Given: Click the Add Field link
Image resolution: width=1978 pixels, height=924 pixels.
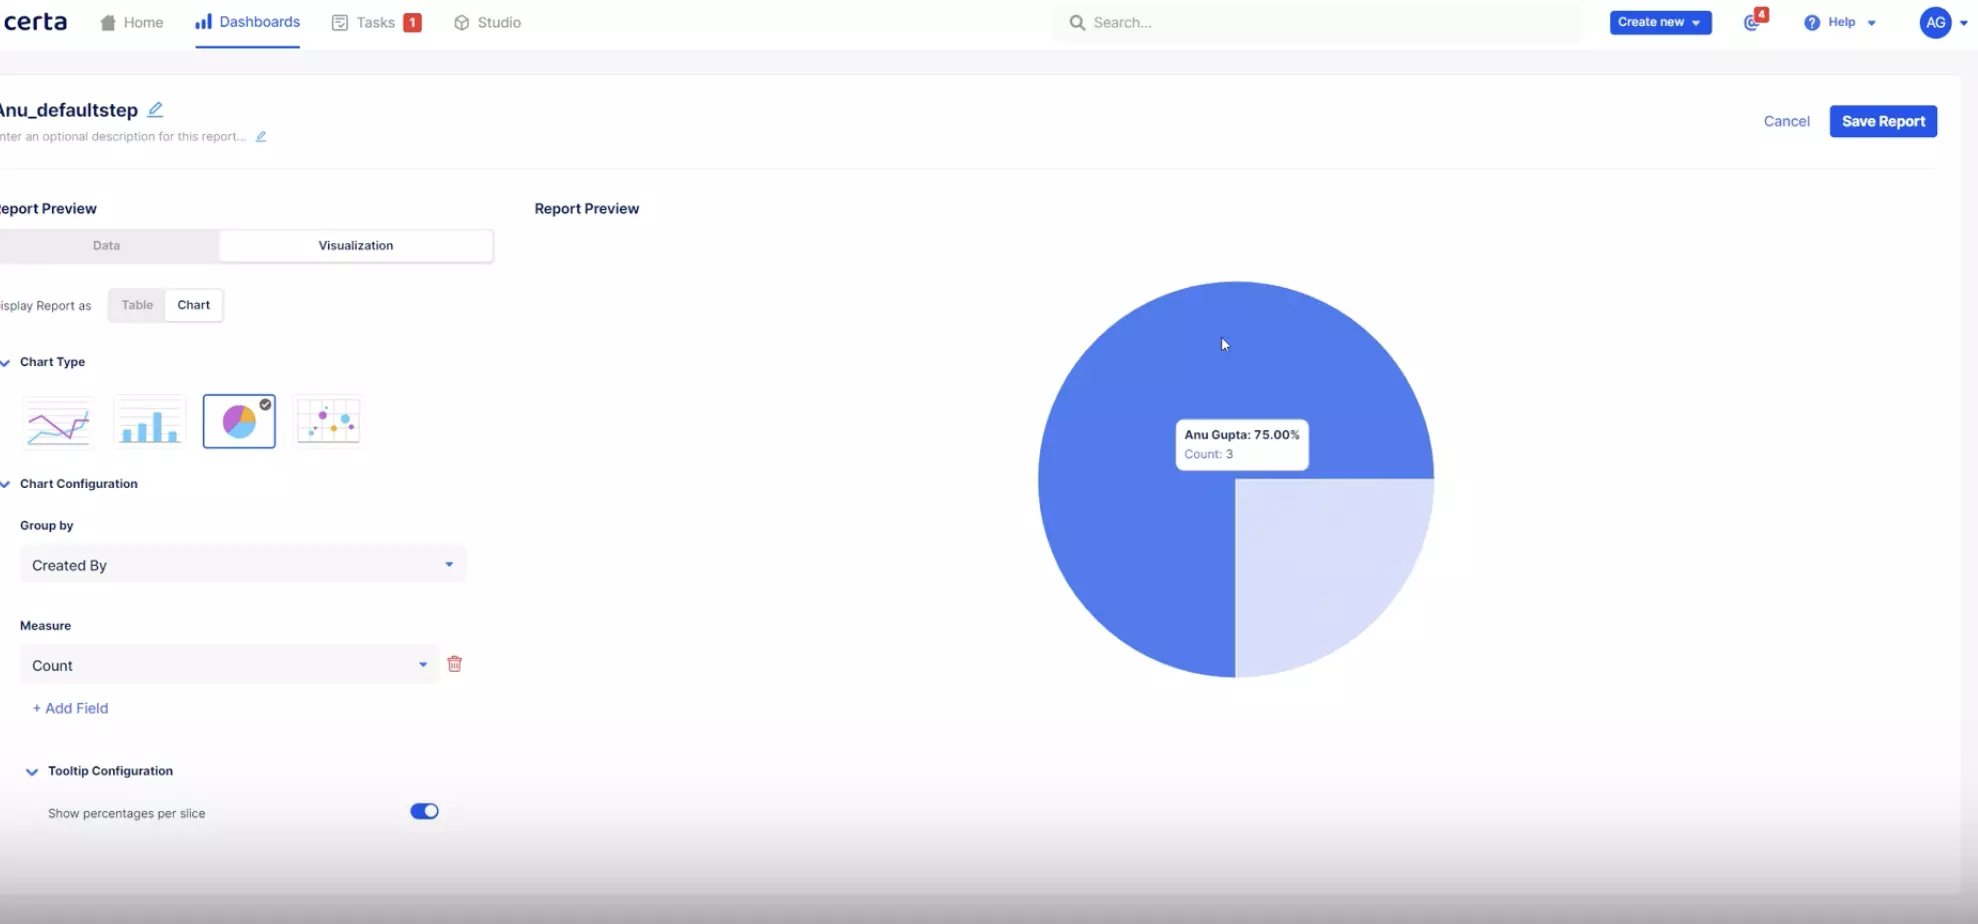Looking at the screenshot, I should pos(70,707).
